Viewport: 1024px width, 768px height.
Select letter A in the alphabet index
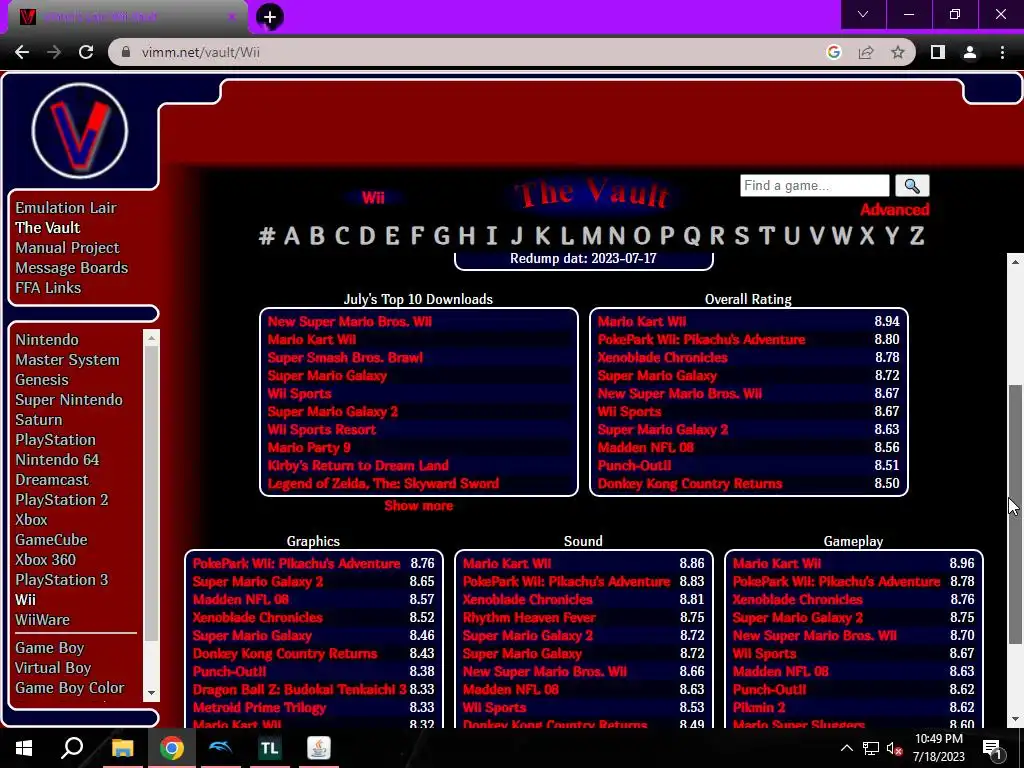click(292, 235)
